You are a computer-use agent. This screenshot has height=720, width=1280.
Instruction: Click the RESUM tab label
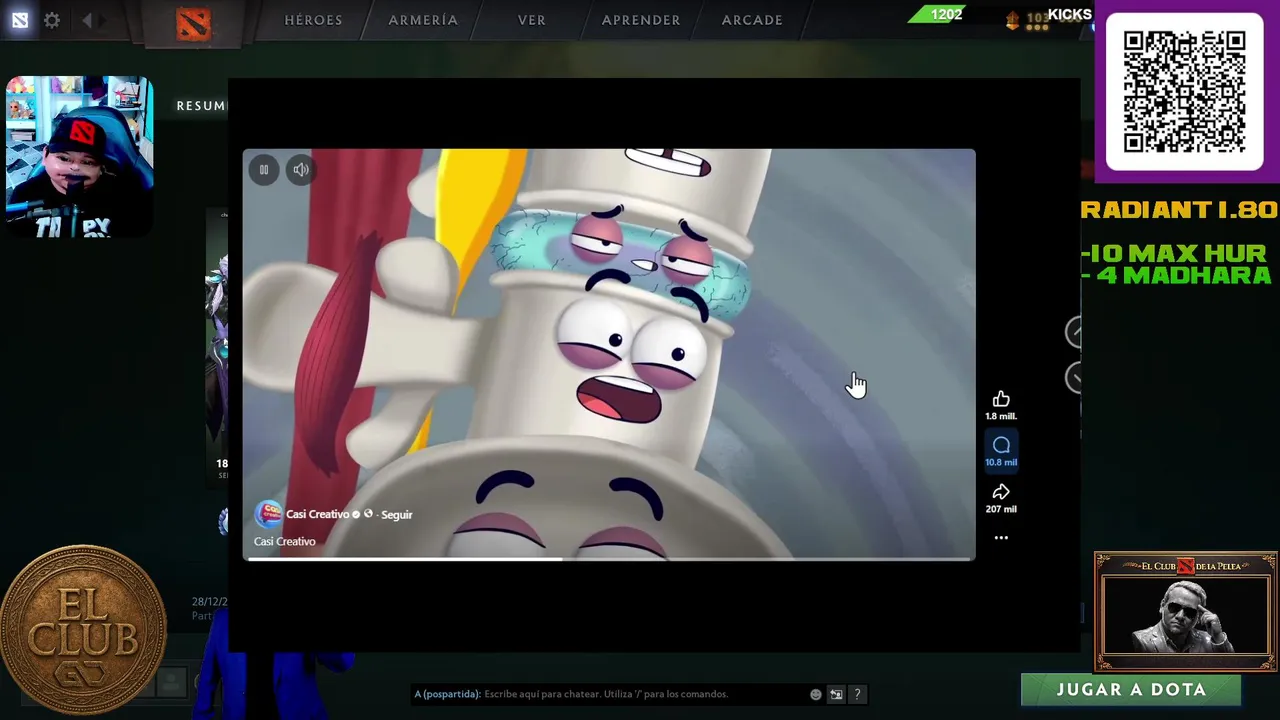pyautogui.click(x=202, y=106)
